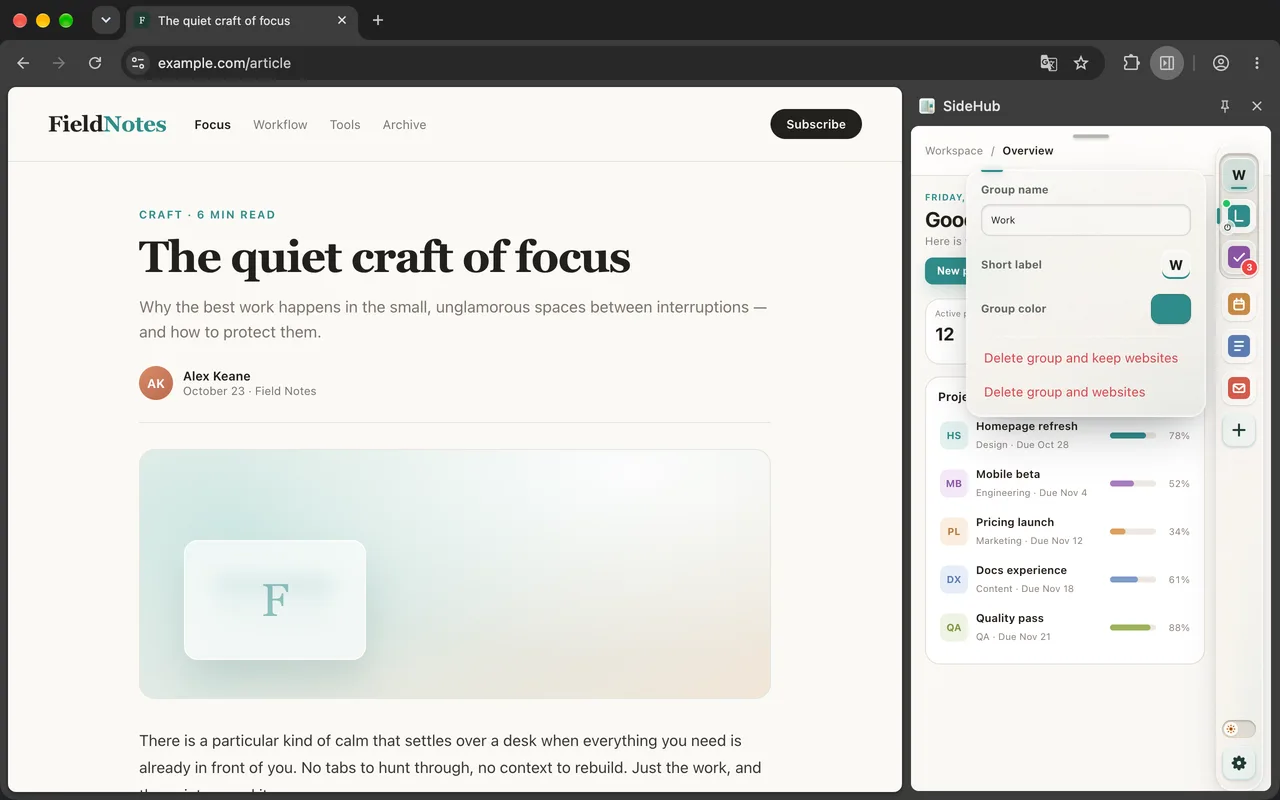Image resolution: width=1280 pixels, height=800 pixels.
Task: Close the SideHub side panel
Action: click(1257, 106)
